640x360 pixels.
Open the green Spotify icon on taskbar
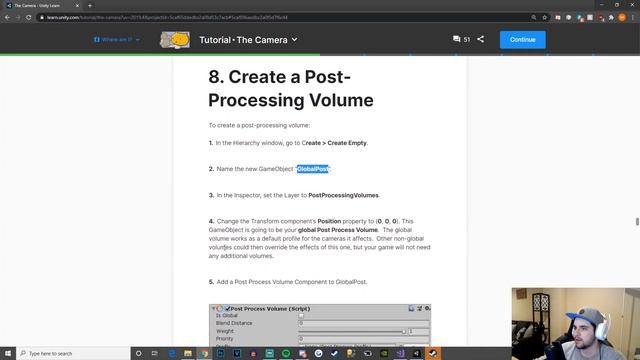pos(286,353)
